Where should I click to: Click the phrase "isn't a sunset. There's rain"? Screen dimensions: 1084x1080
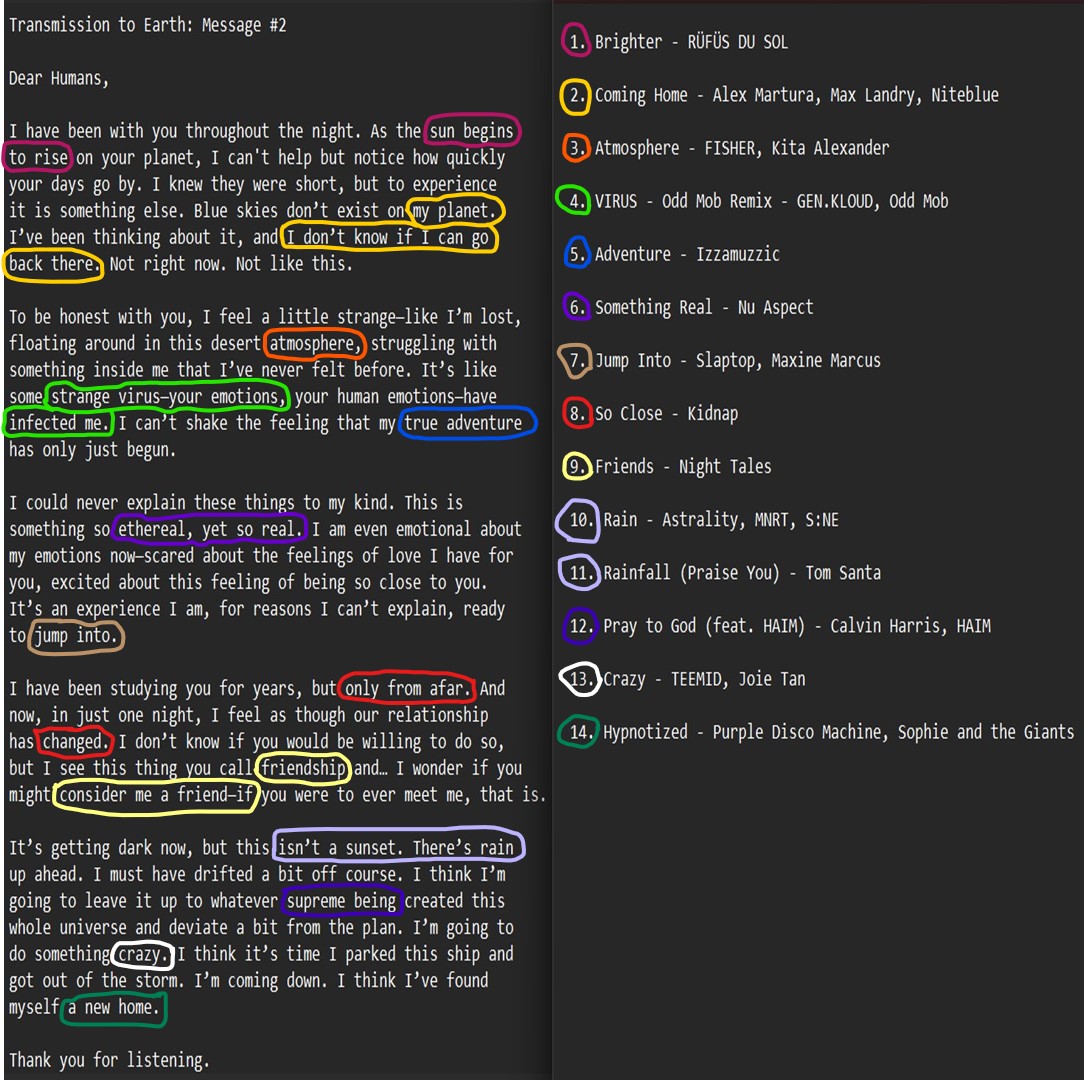(x=396, y=848)
